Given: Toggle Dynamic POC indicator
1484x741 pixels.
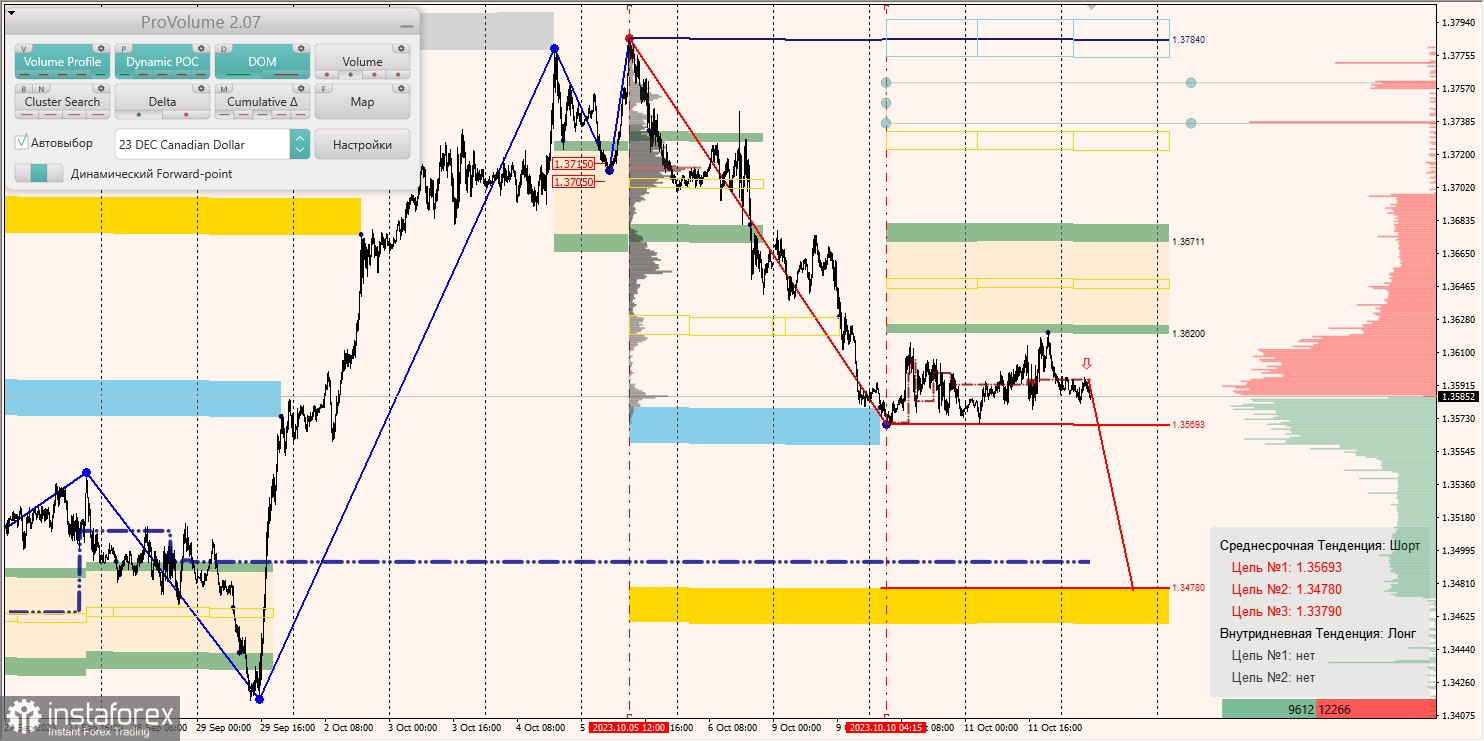Looking at the screenshot, I should [x=162, y=62].
